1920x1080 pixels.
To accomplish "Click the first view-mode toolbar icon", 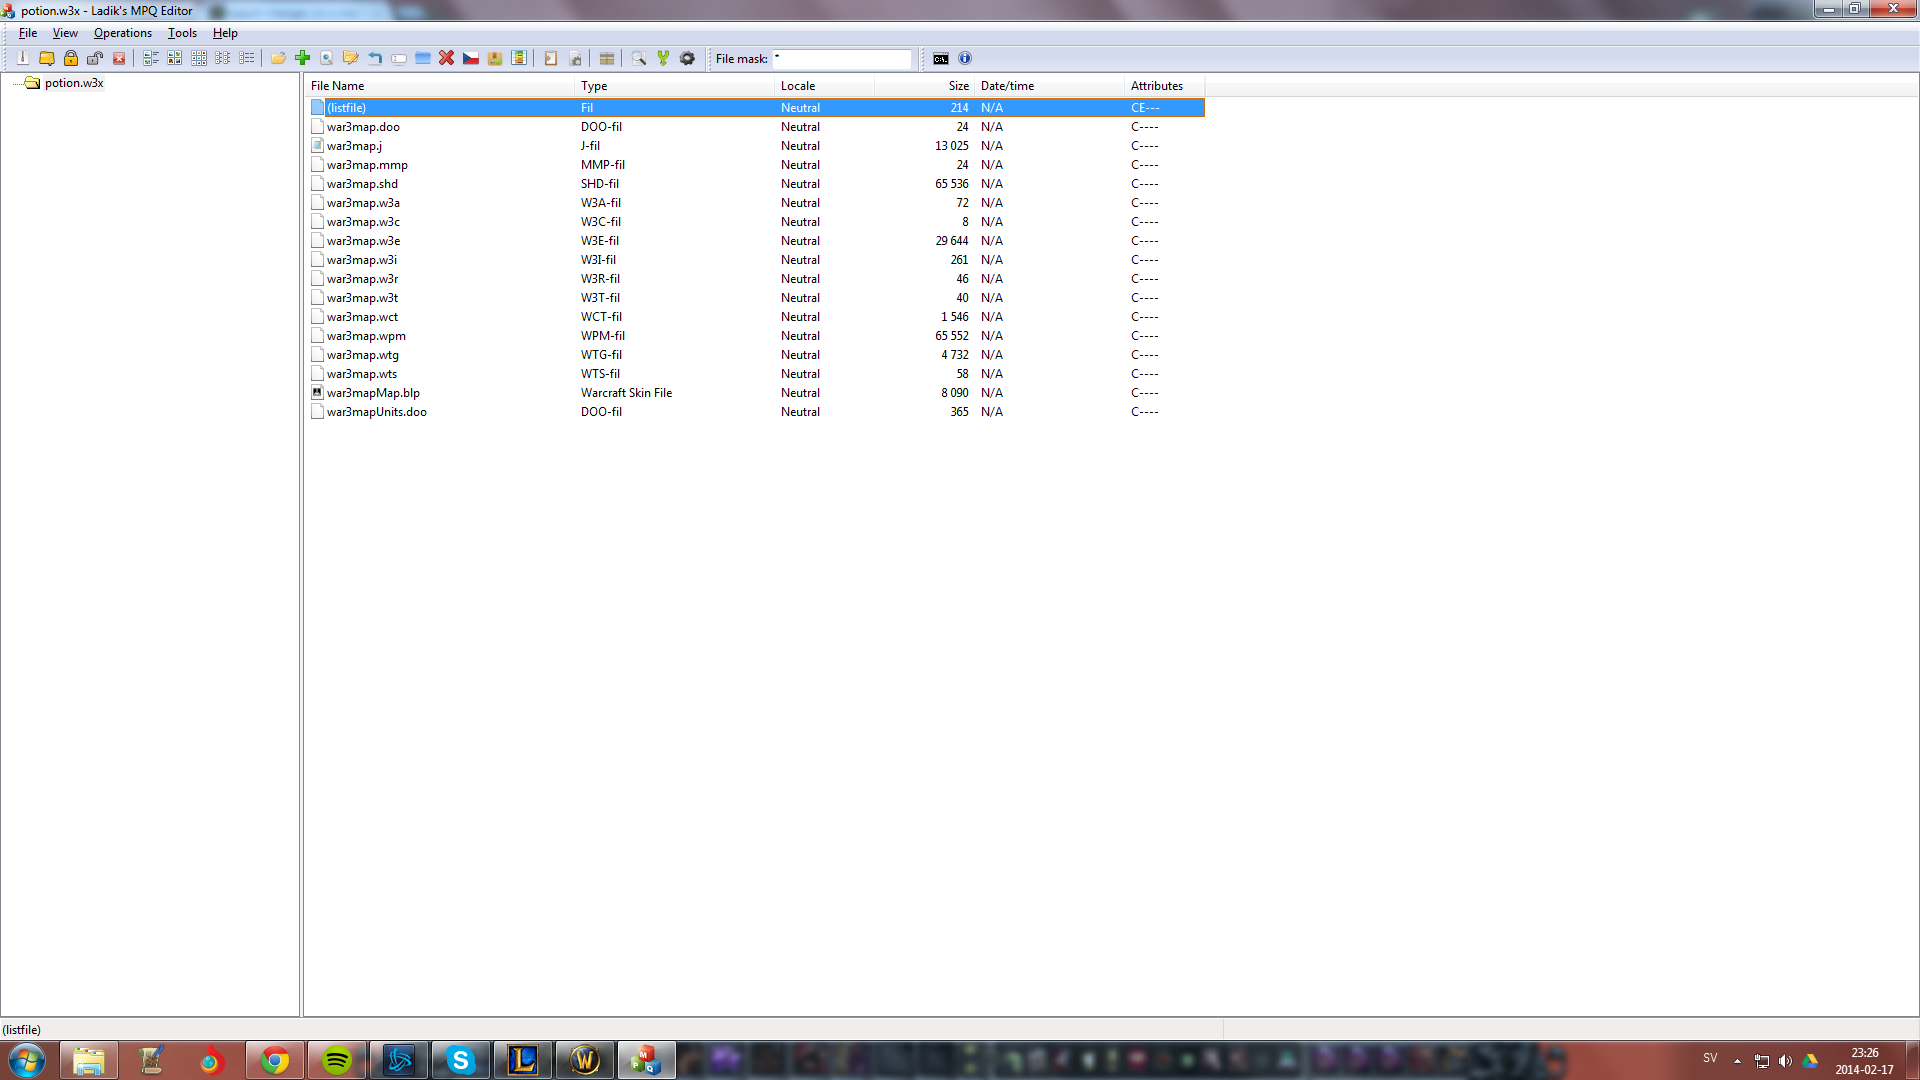I will point(151,58).
